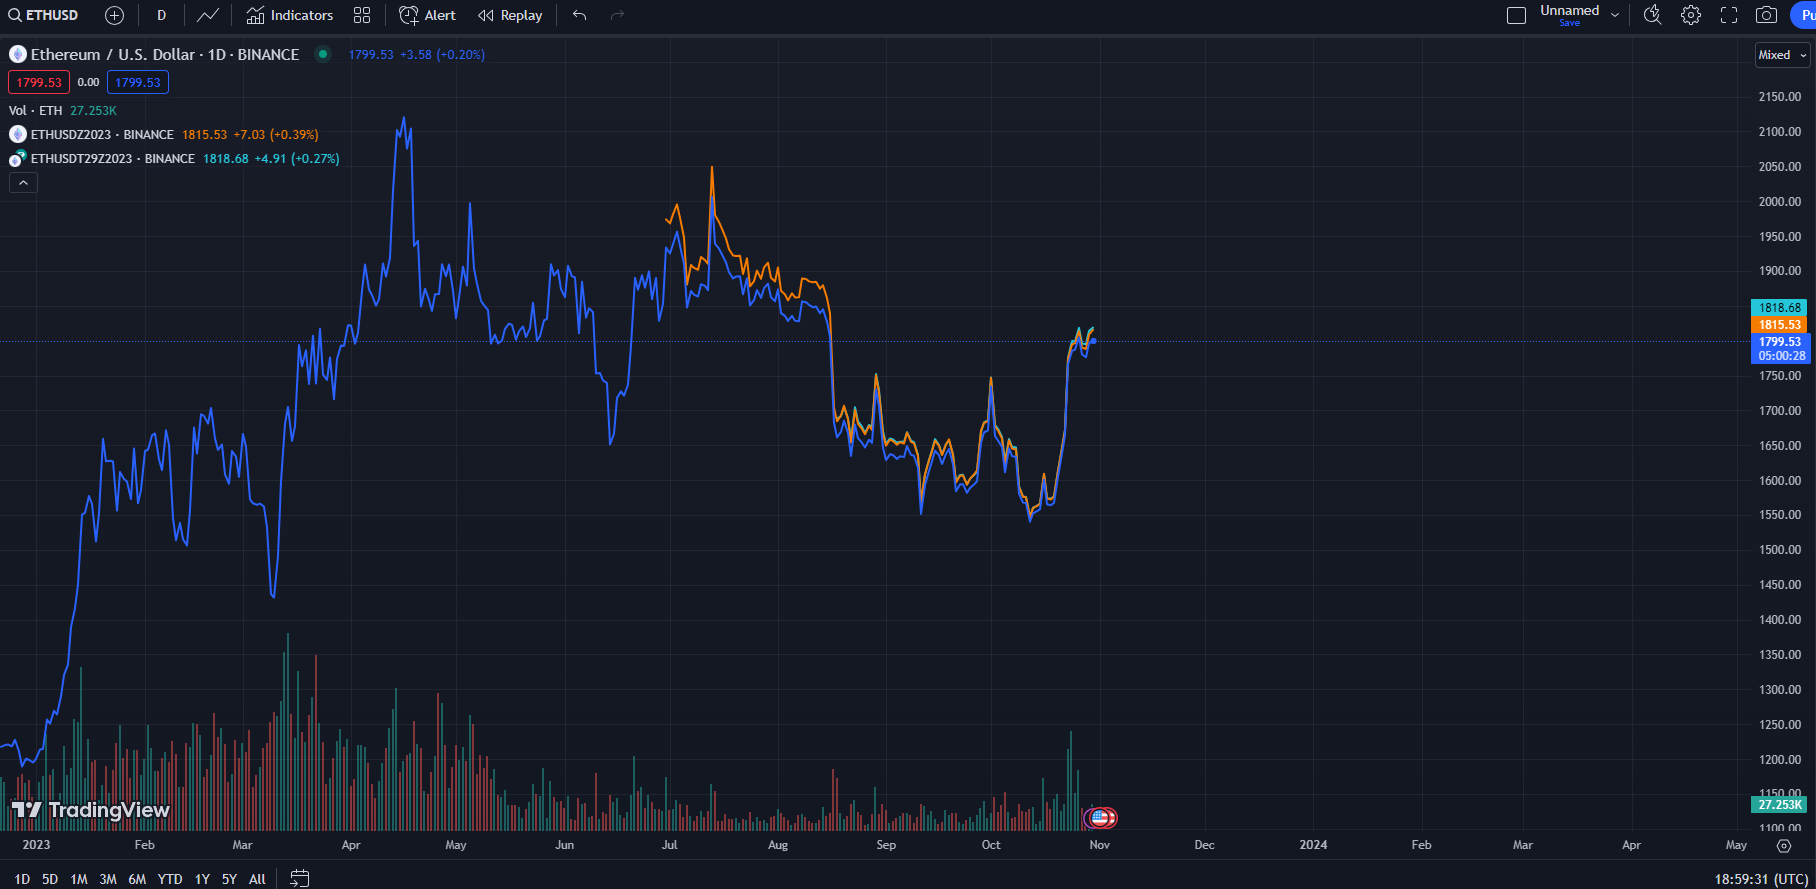Open the Mixed price scale dropdown
Image resolution: width=1816 pixels, height=889 pixels.
point(1781,55)
